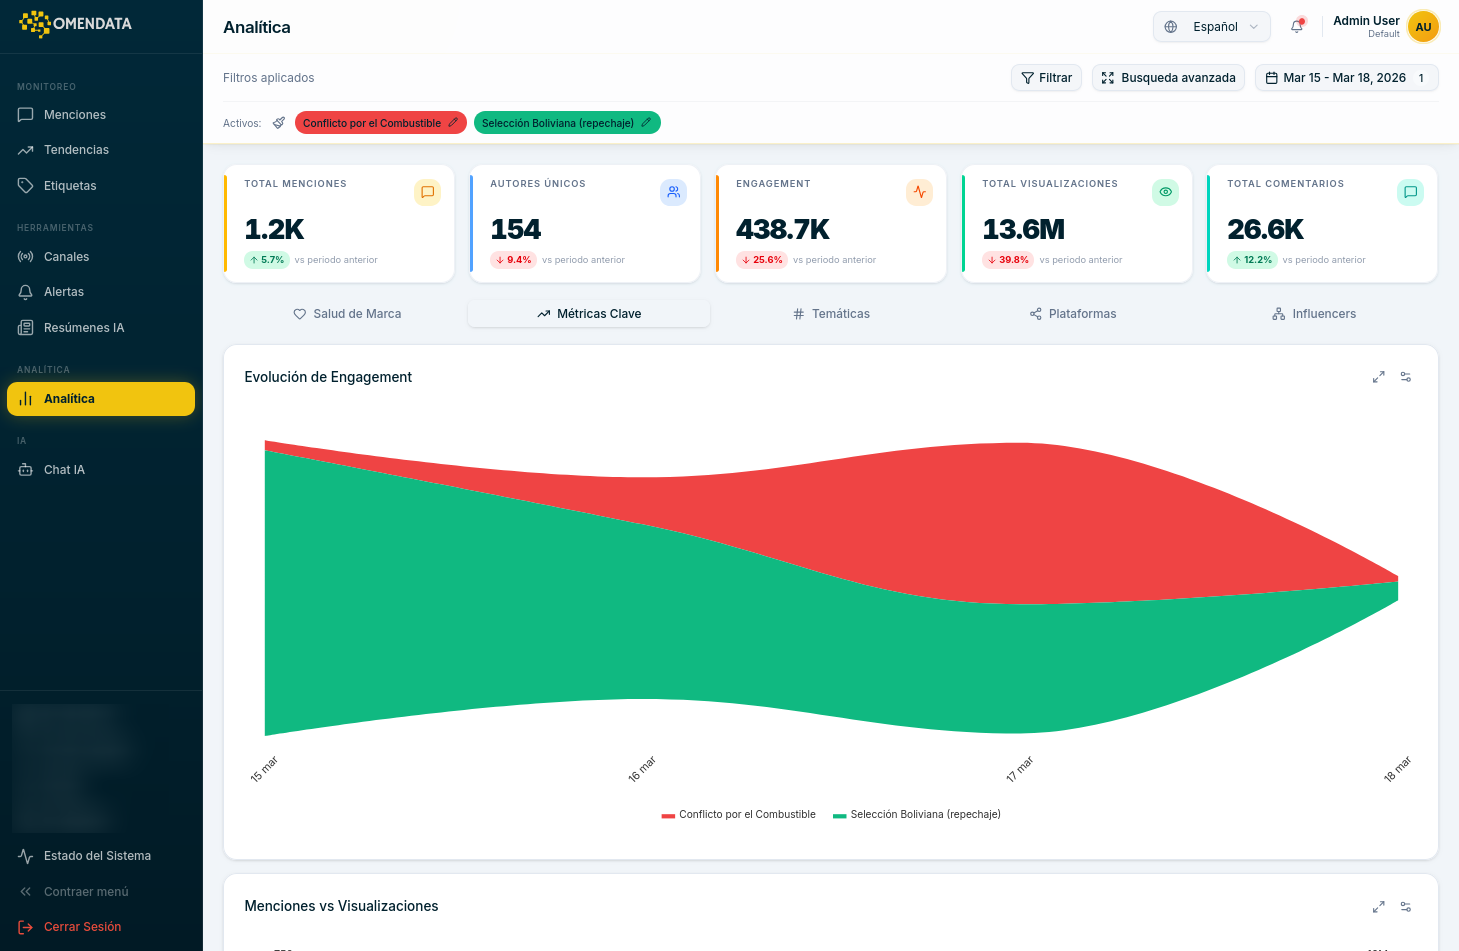Expand the Evolución de Engagement chart fullscreen

pos(1378,377)
